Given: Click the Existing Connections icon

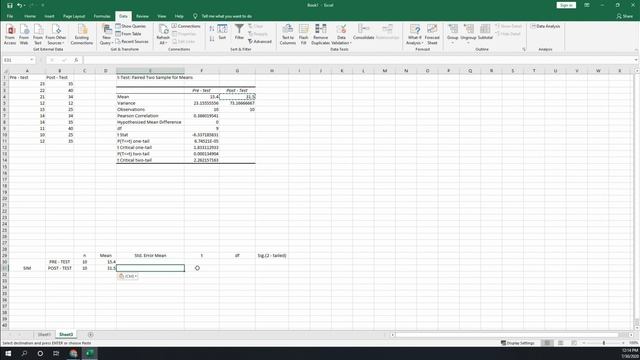Looking at the screenshot, I should [x=82, y=34].
